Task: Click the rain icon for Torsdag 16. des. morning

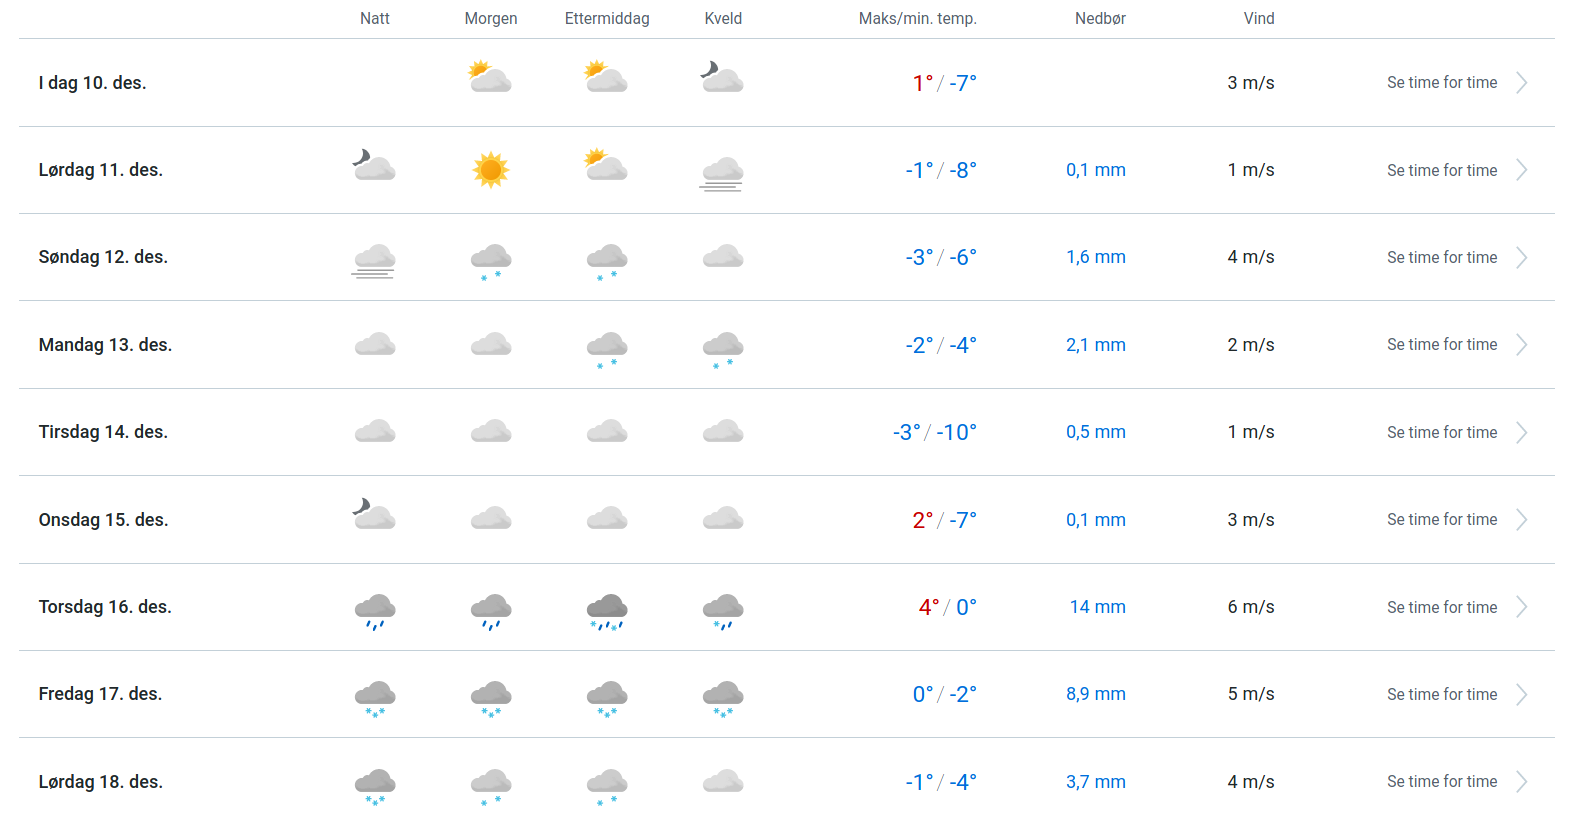Action: click(491, 610)
